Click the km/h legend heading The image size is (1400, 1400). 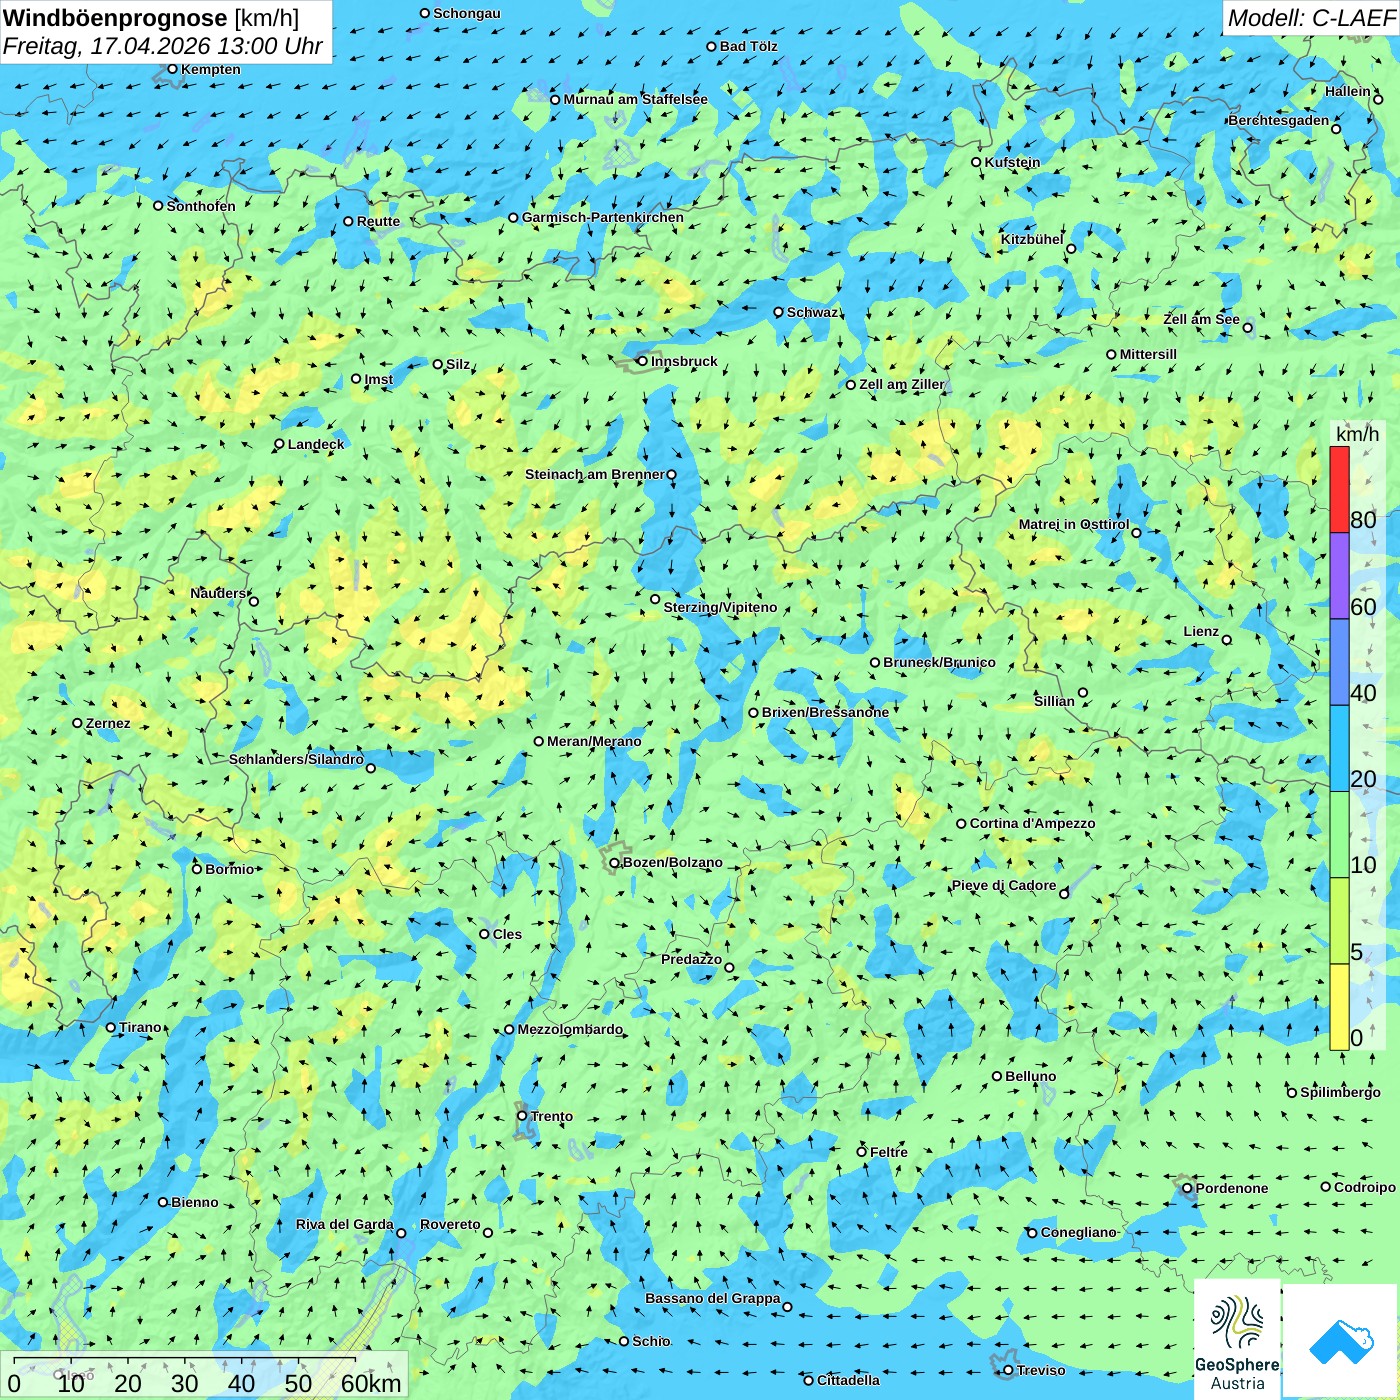click(1357, 434)
